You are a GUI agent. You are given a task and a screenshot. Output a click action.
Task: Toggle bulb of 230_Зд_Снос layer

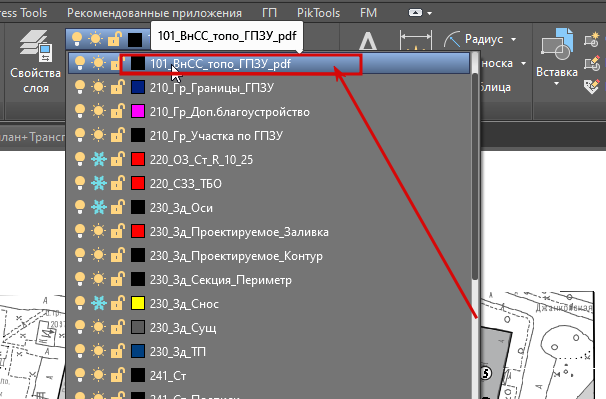pyautogui.click(x=80, y=303)
